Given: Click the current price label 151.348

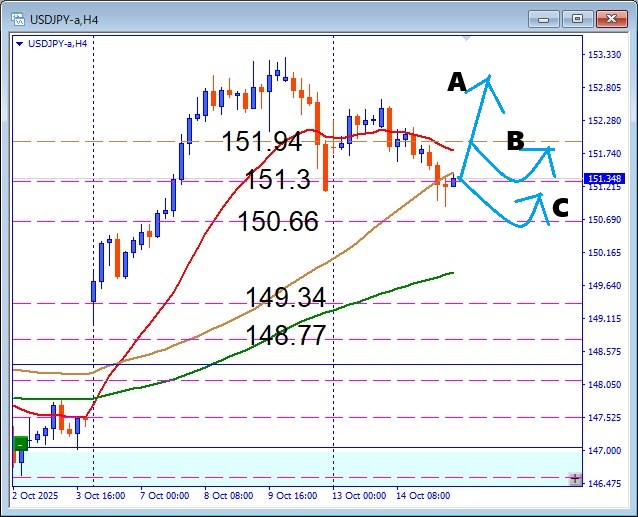Looking at the screenshot, I should (x=607, y=179).
